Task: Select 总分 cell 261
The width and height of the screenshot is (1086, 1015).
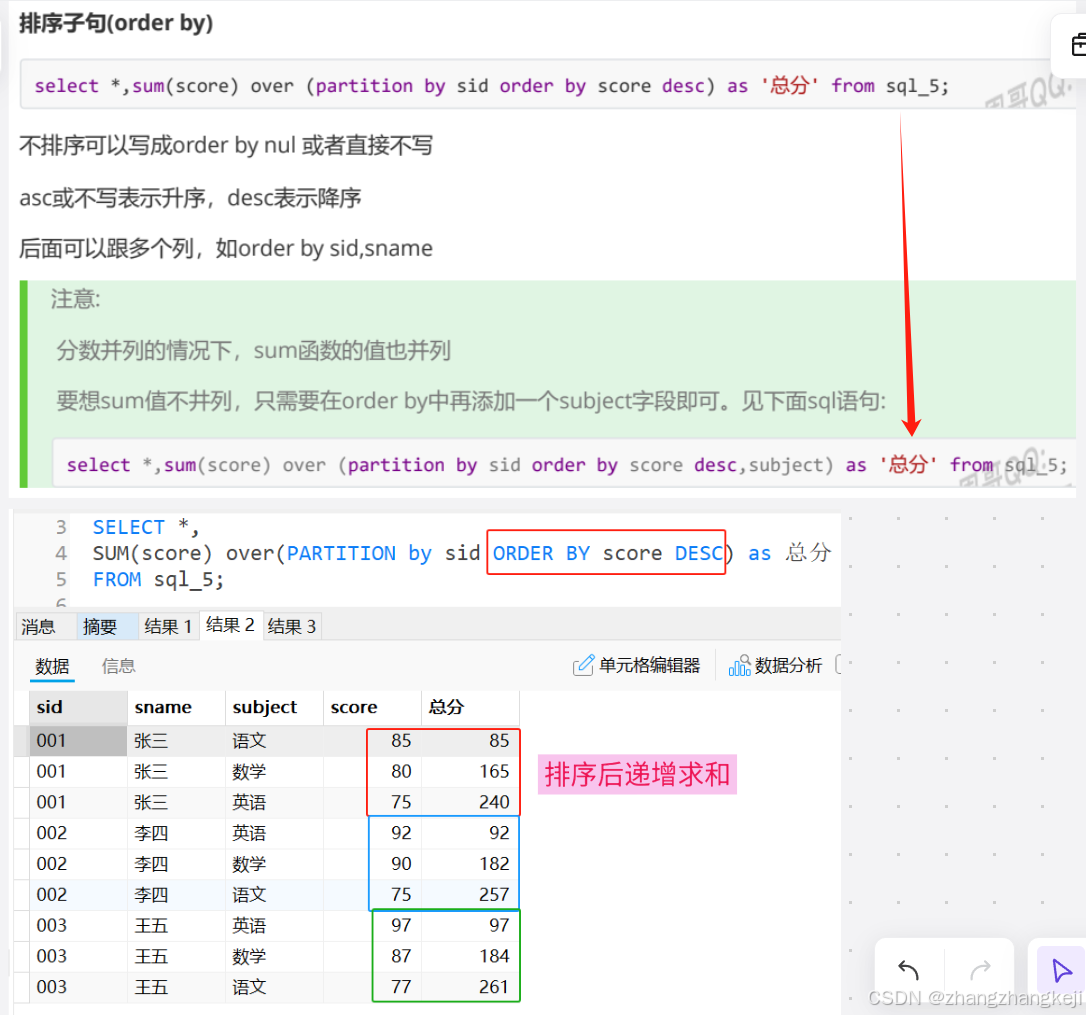Action: click(470, 987)
